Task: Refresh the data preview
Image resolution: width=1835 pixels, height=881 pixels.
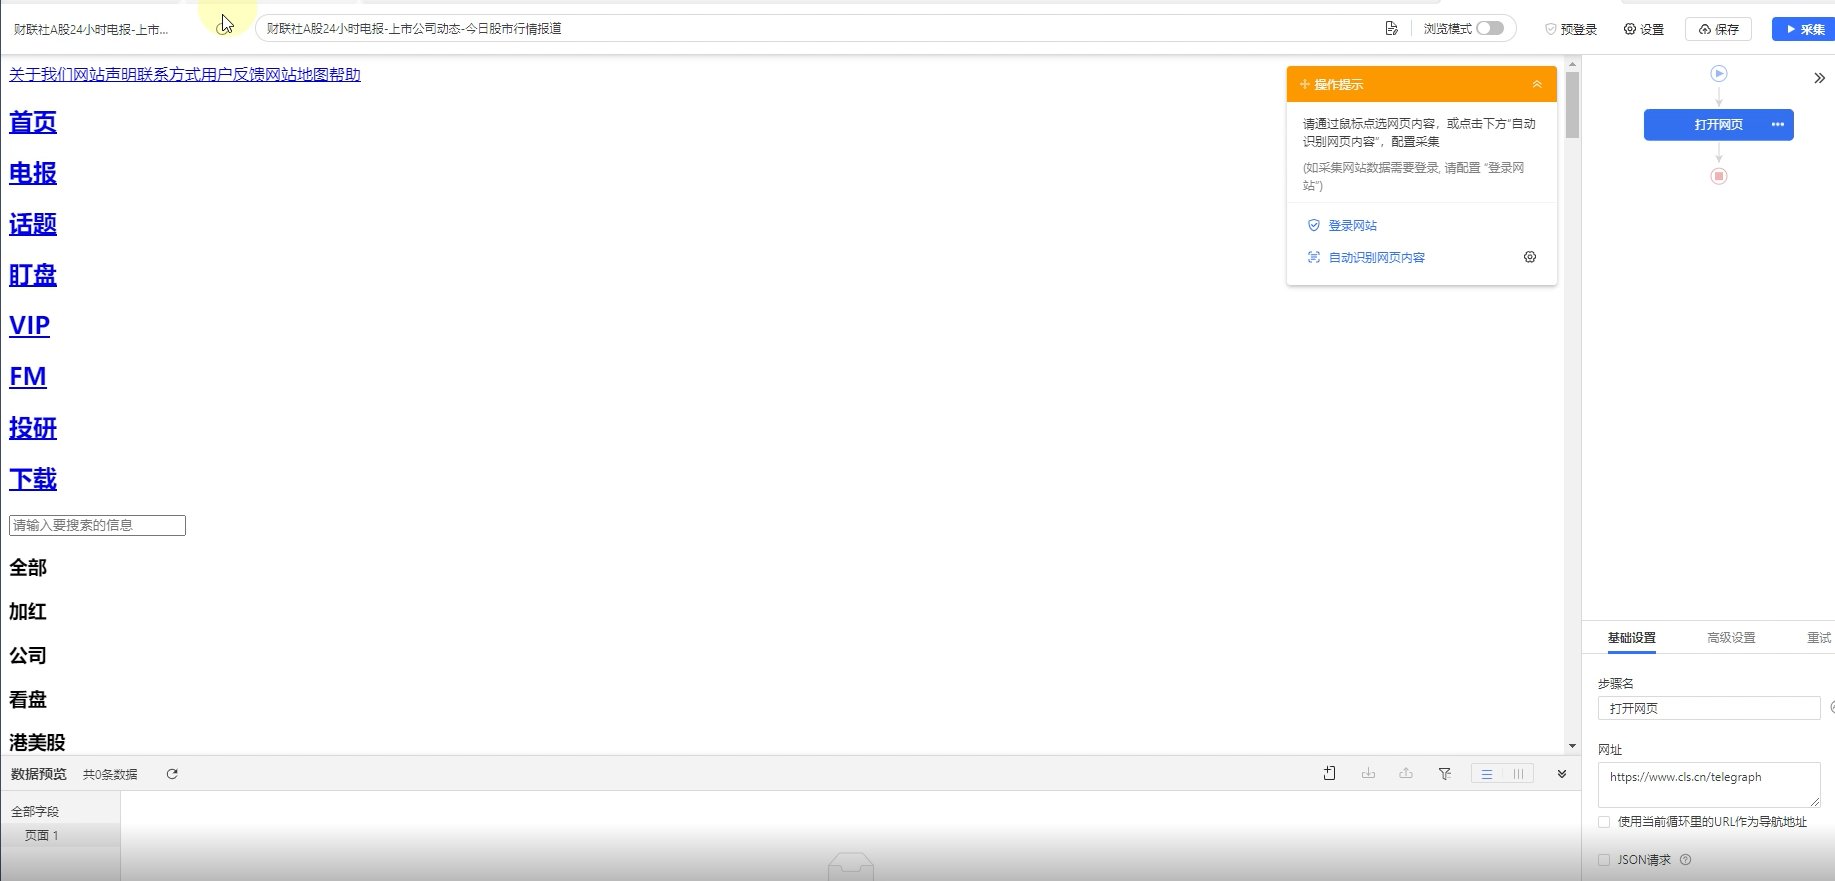Action: 172,774
